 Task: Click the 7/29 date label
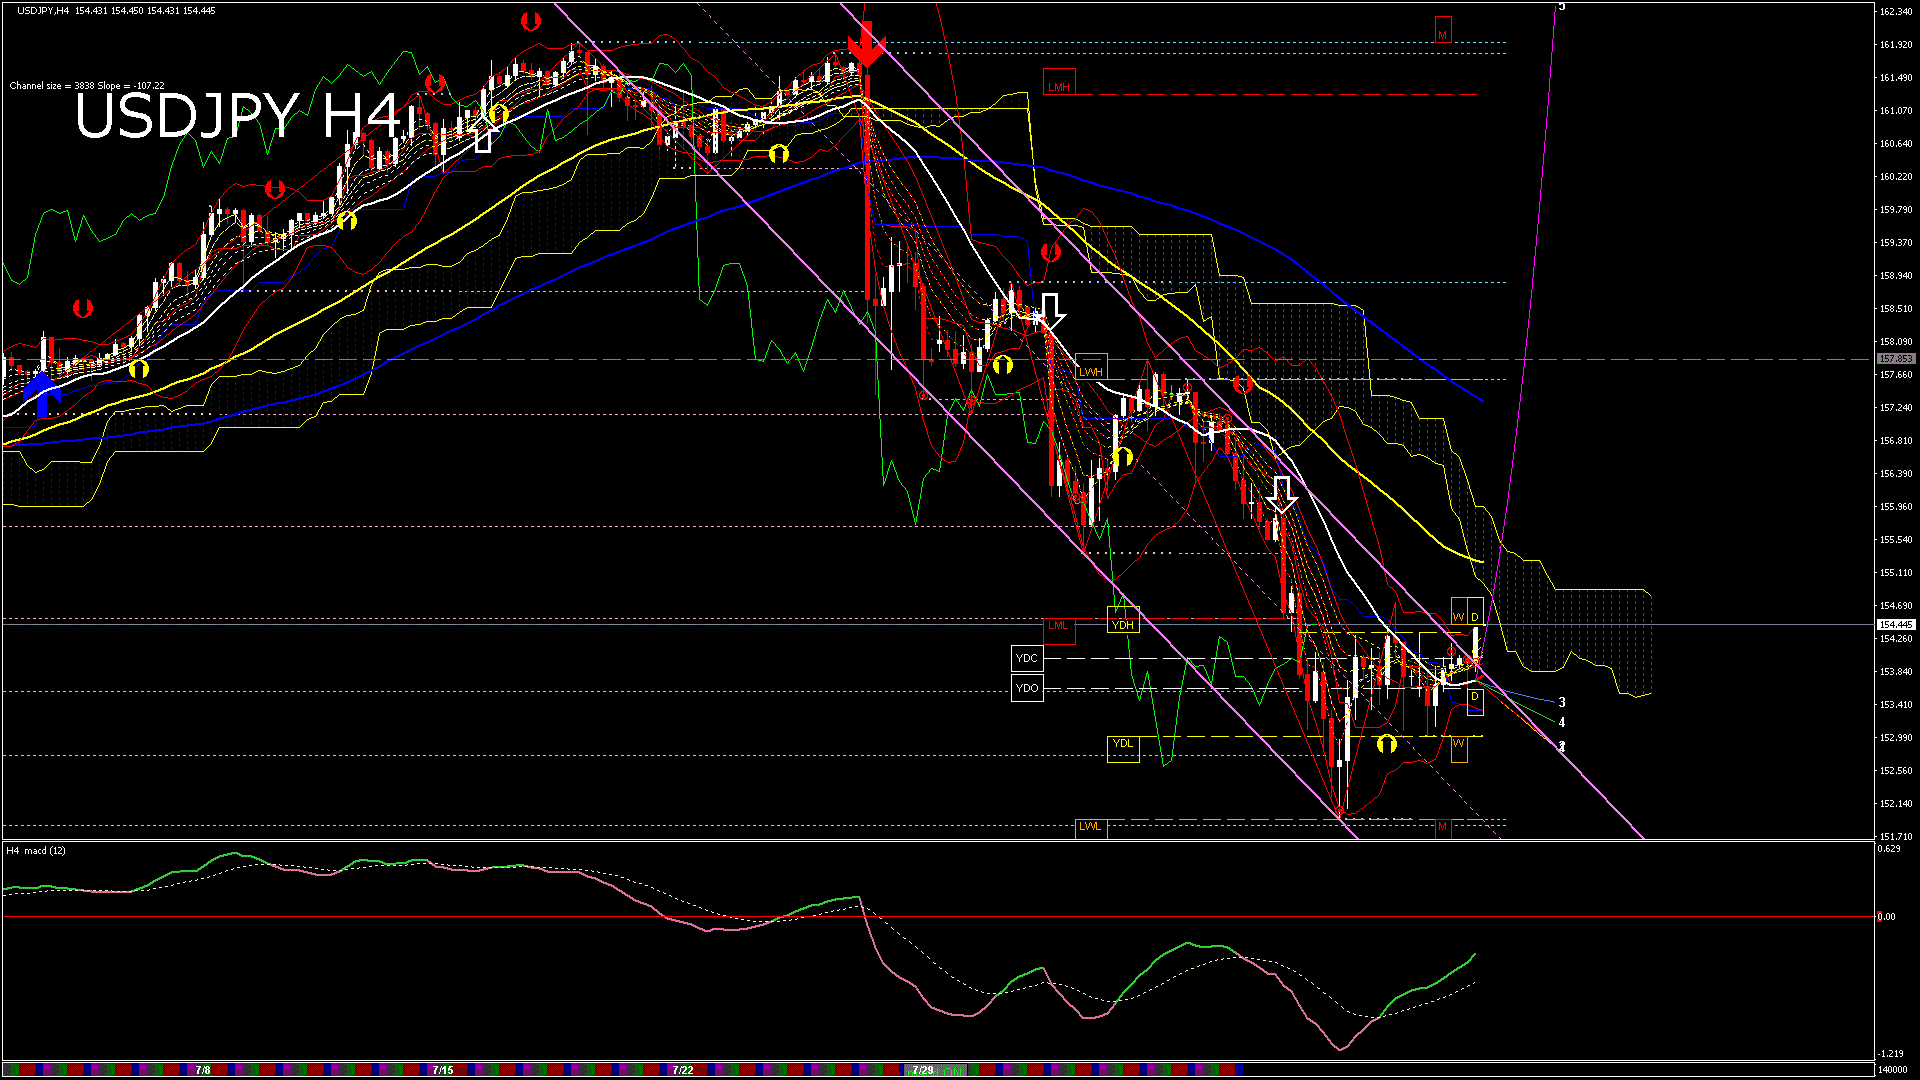click(923, 1070)
